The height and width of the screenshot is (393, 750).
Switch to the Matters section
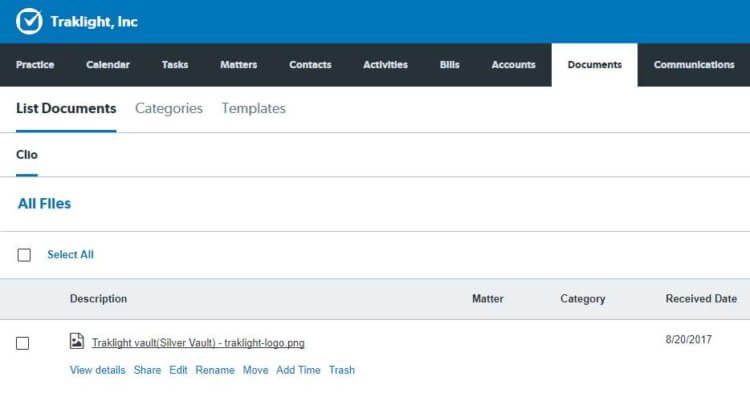(x=239, y=65)
